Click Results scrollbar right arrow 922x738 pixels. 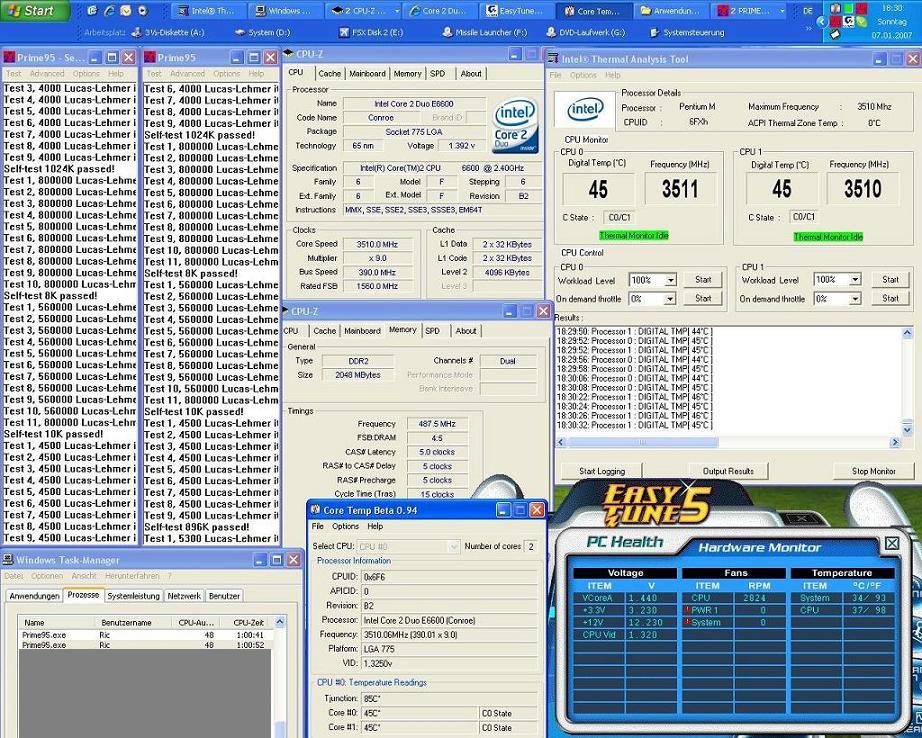pyautogui.click(x=895, y=442)
